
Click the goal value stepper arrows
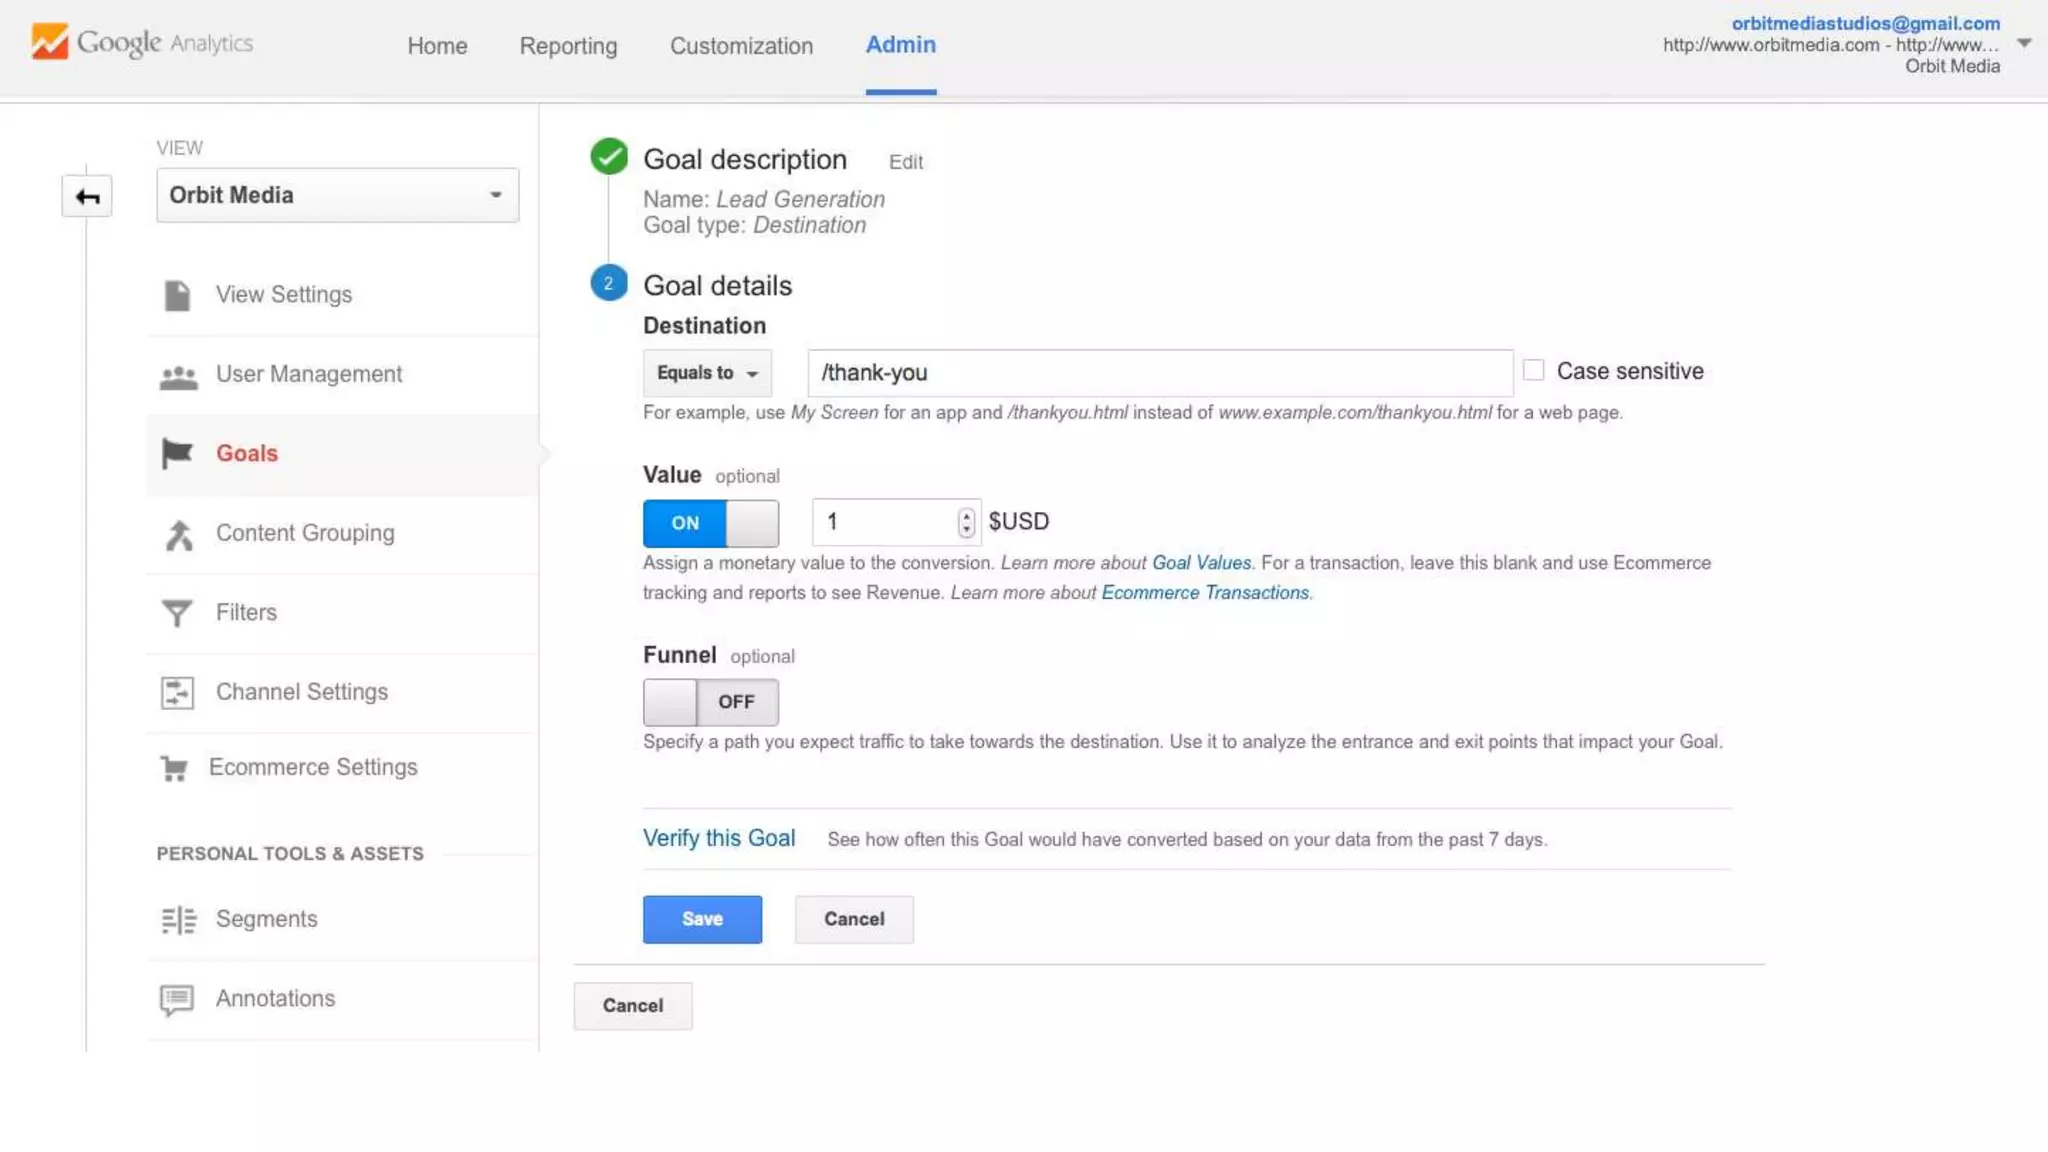click(x=965, y=522)
